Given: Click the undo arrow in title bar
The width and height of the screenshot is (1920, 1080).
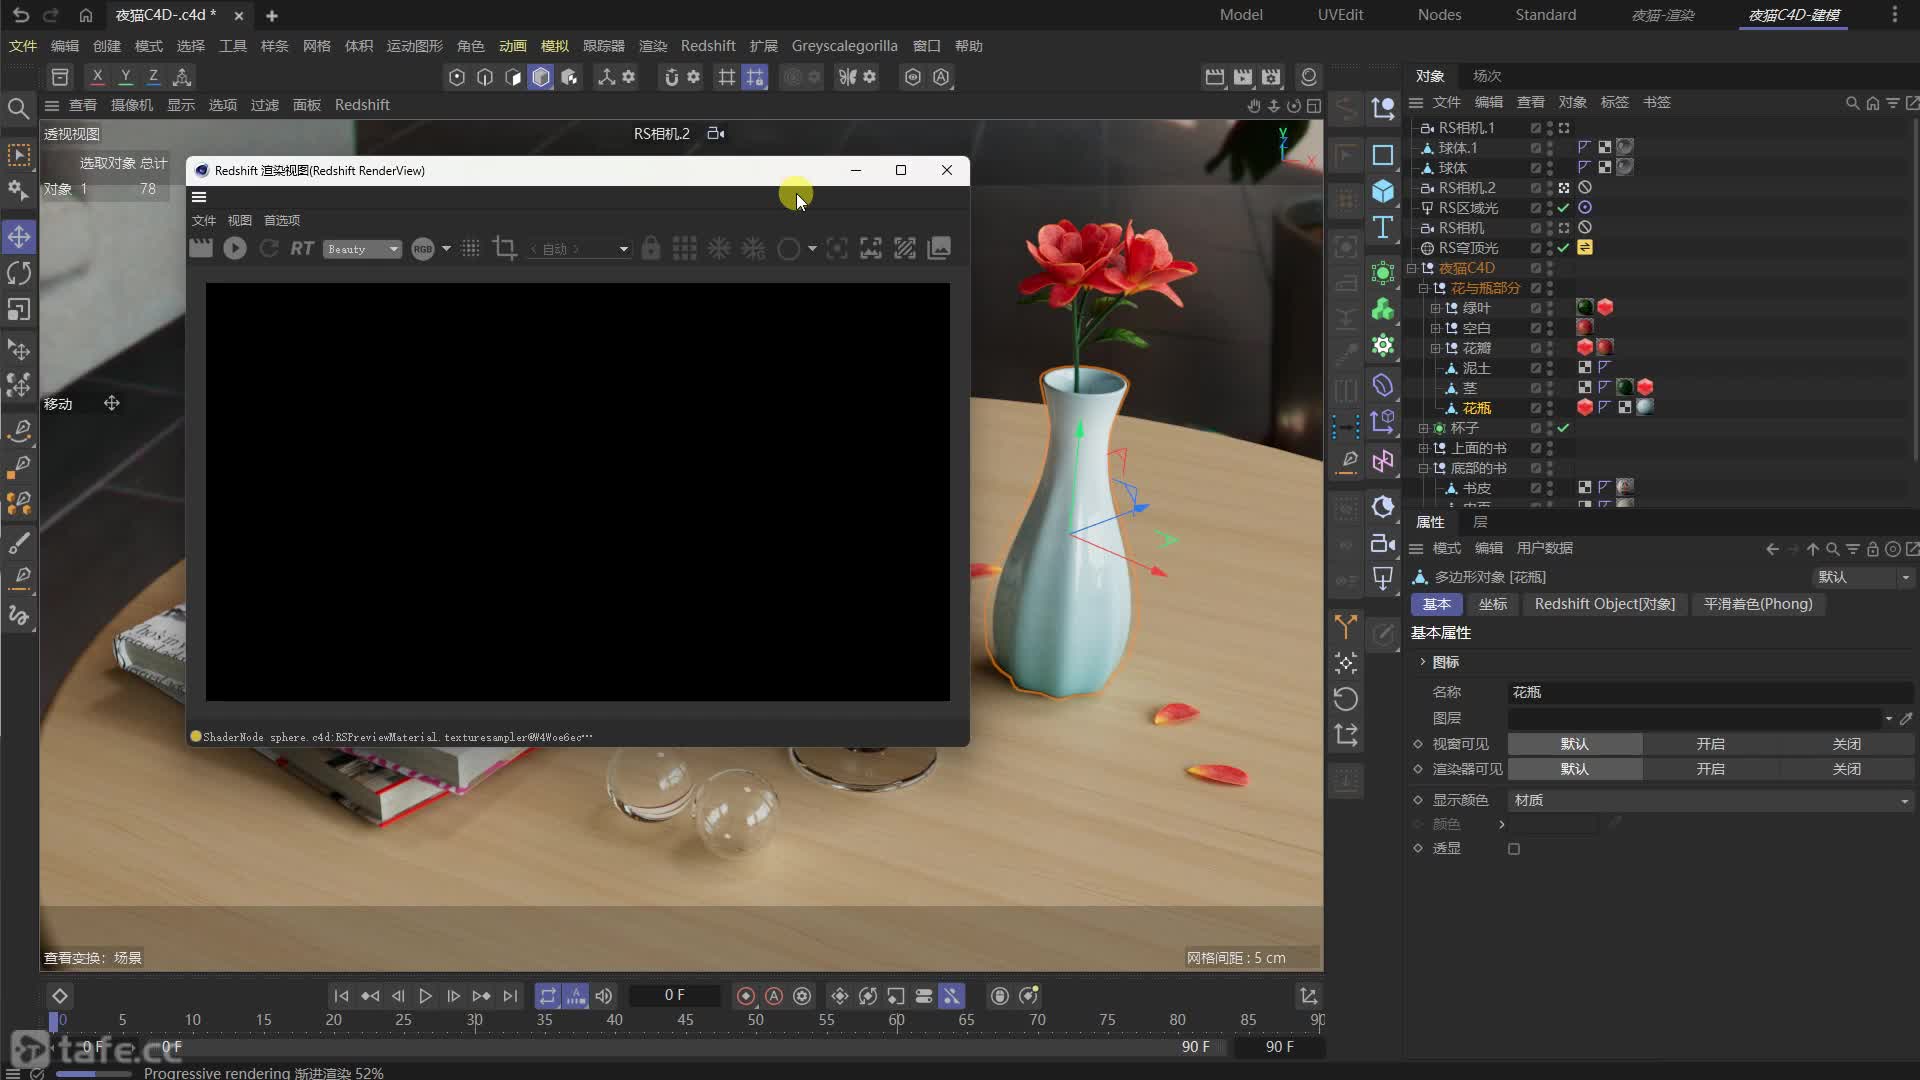Looking at the screenshot, I should [20, 15].
